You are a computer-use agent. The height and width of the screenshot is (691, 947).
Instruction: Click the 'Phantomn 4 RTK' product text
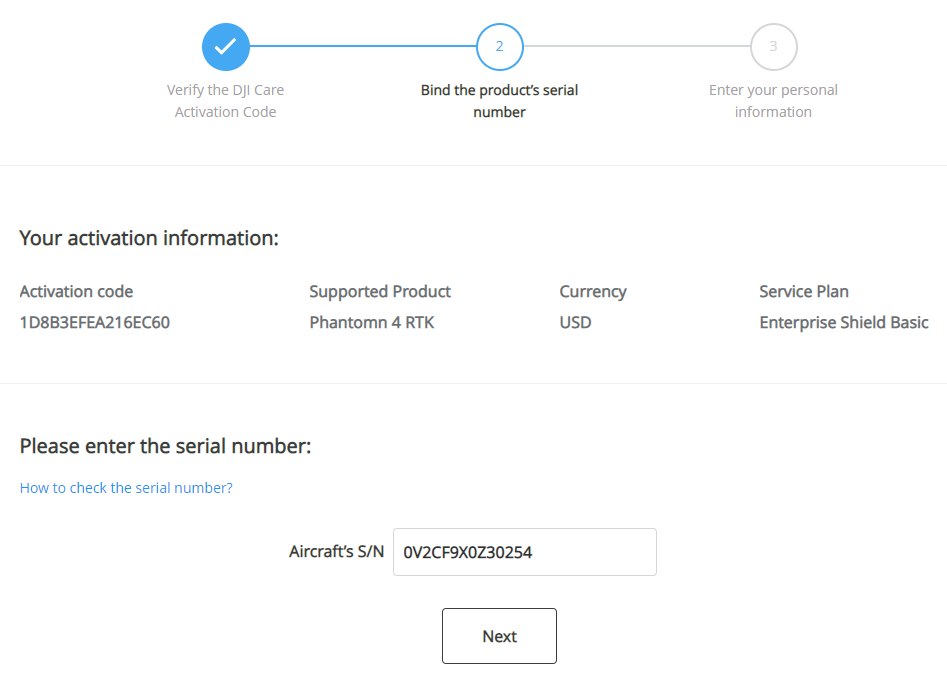tap(371, 323)
